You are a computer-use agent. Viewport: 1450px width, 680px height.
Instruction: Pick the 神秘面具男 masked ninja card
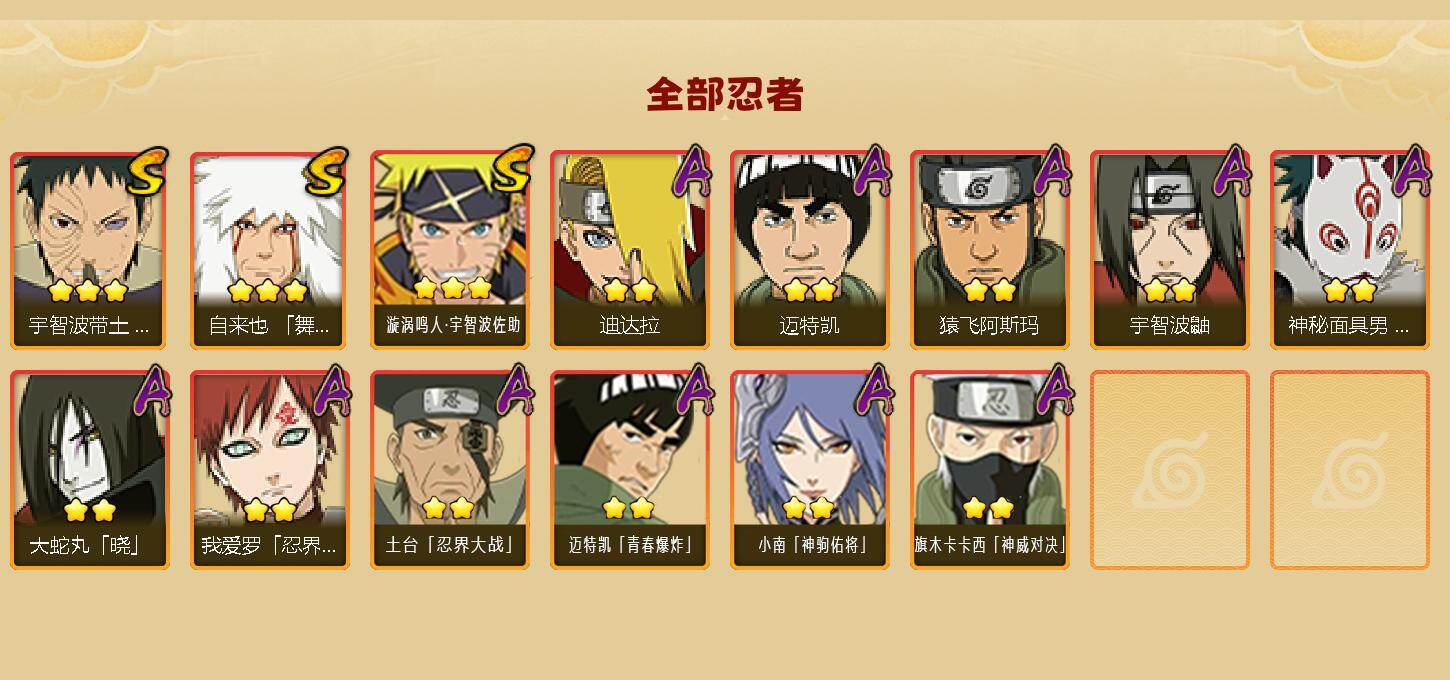1350,250
